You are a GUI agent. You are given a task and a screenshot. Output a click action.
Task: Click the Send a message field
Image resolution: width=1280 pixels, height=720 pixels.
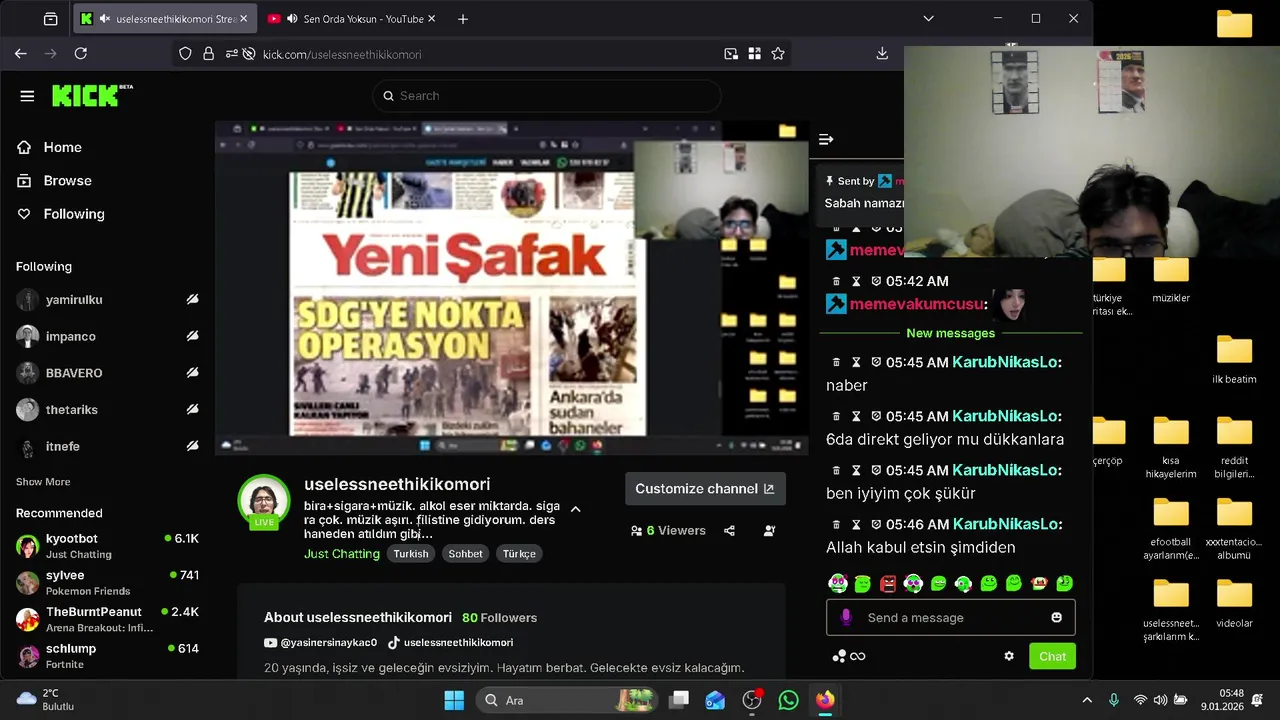(x=950, y=618)
